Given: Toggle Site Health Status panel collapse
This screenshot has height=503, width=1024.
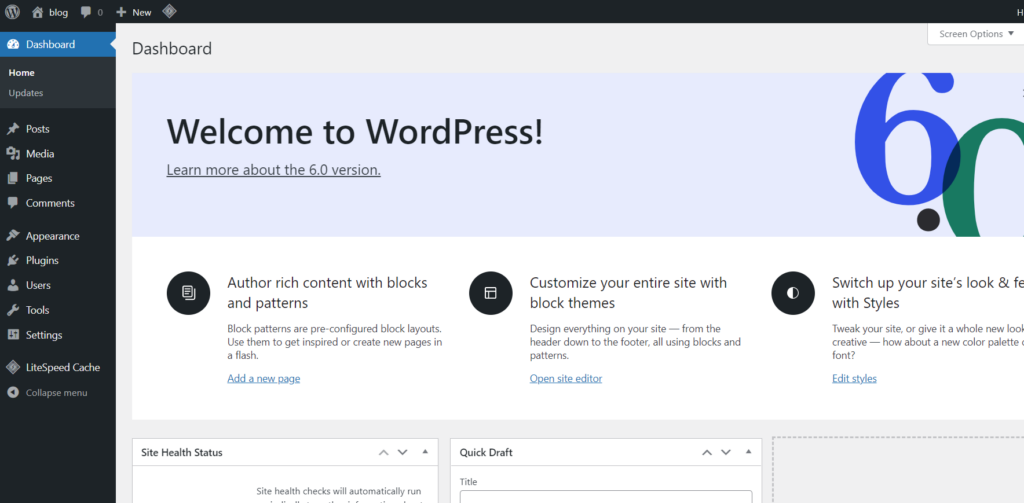Looking at the screenshot, I should pos(425,452).
